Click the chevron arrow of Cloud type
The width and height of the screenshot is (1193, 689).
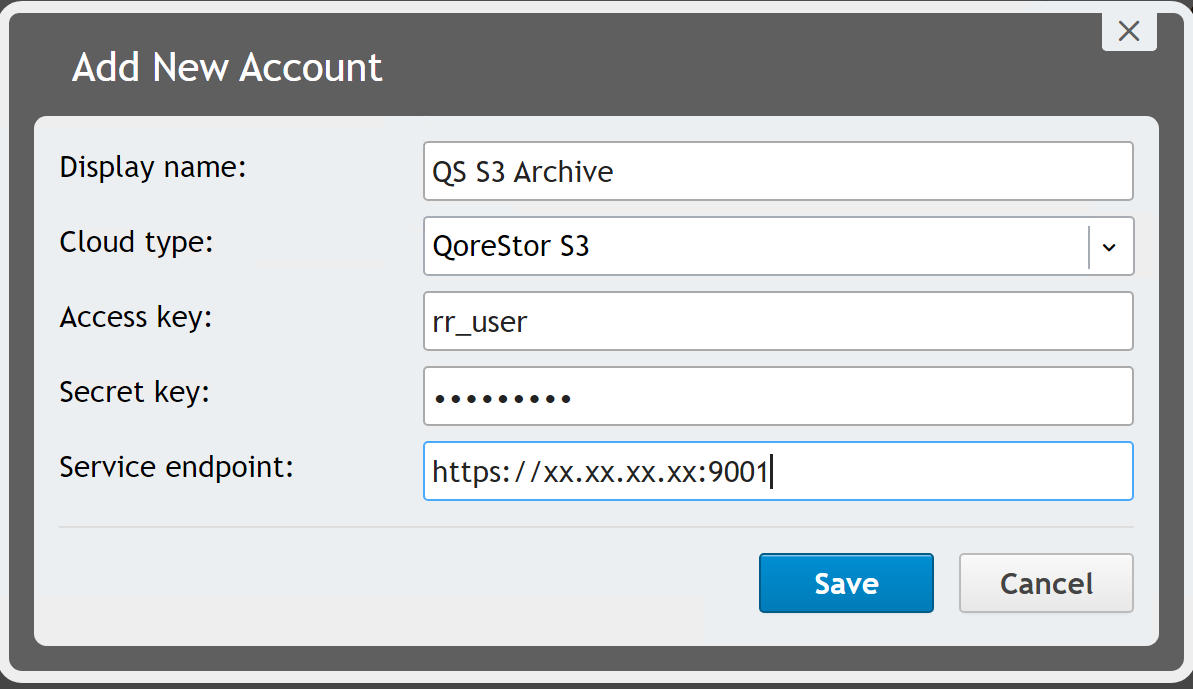(x=1110, y=247)
